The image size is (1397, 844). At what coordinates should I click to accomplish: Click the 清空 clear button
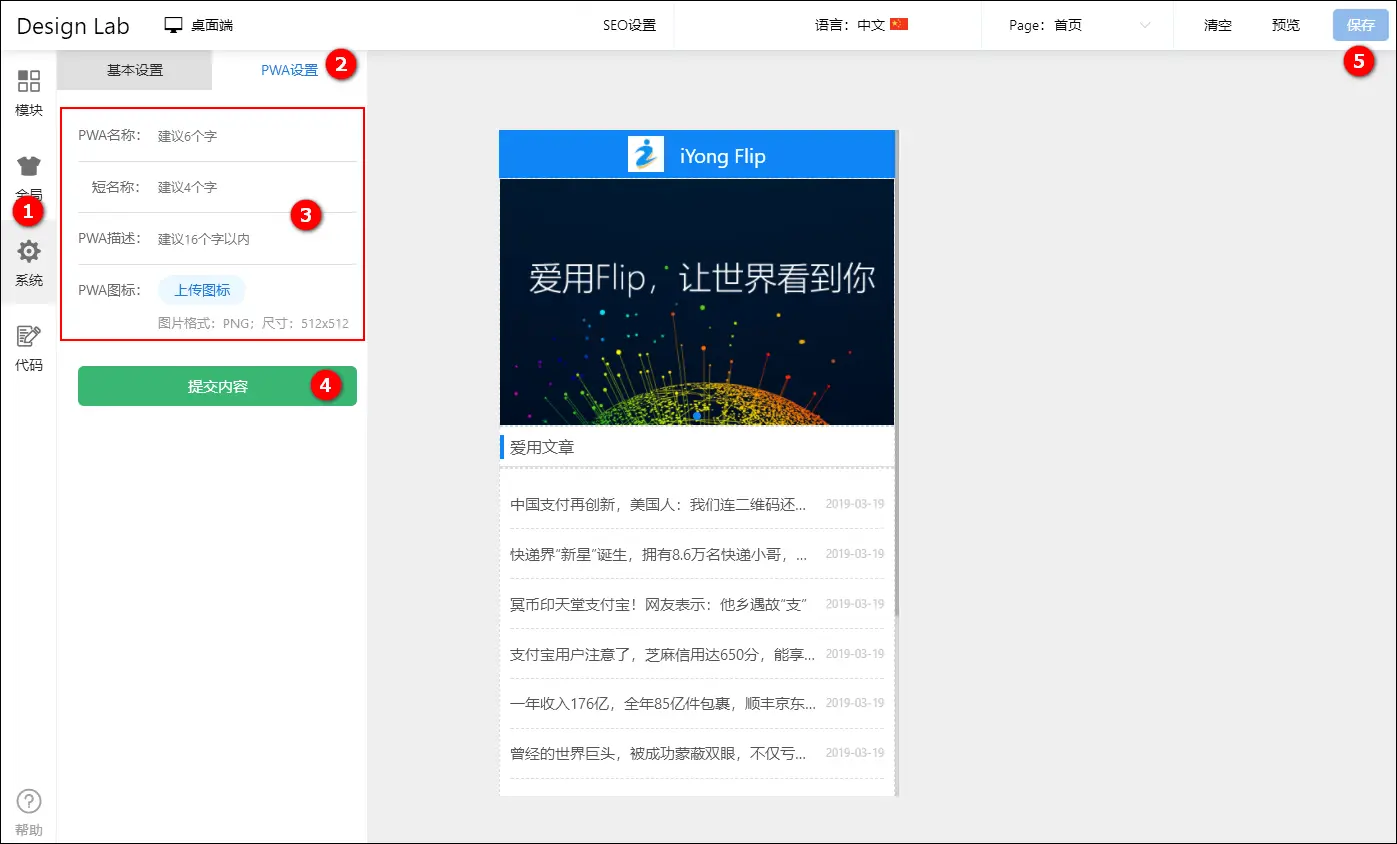coord(1217,25)
